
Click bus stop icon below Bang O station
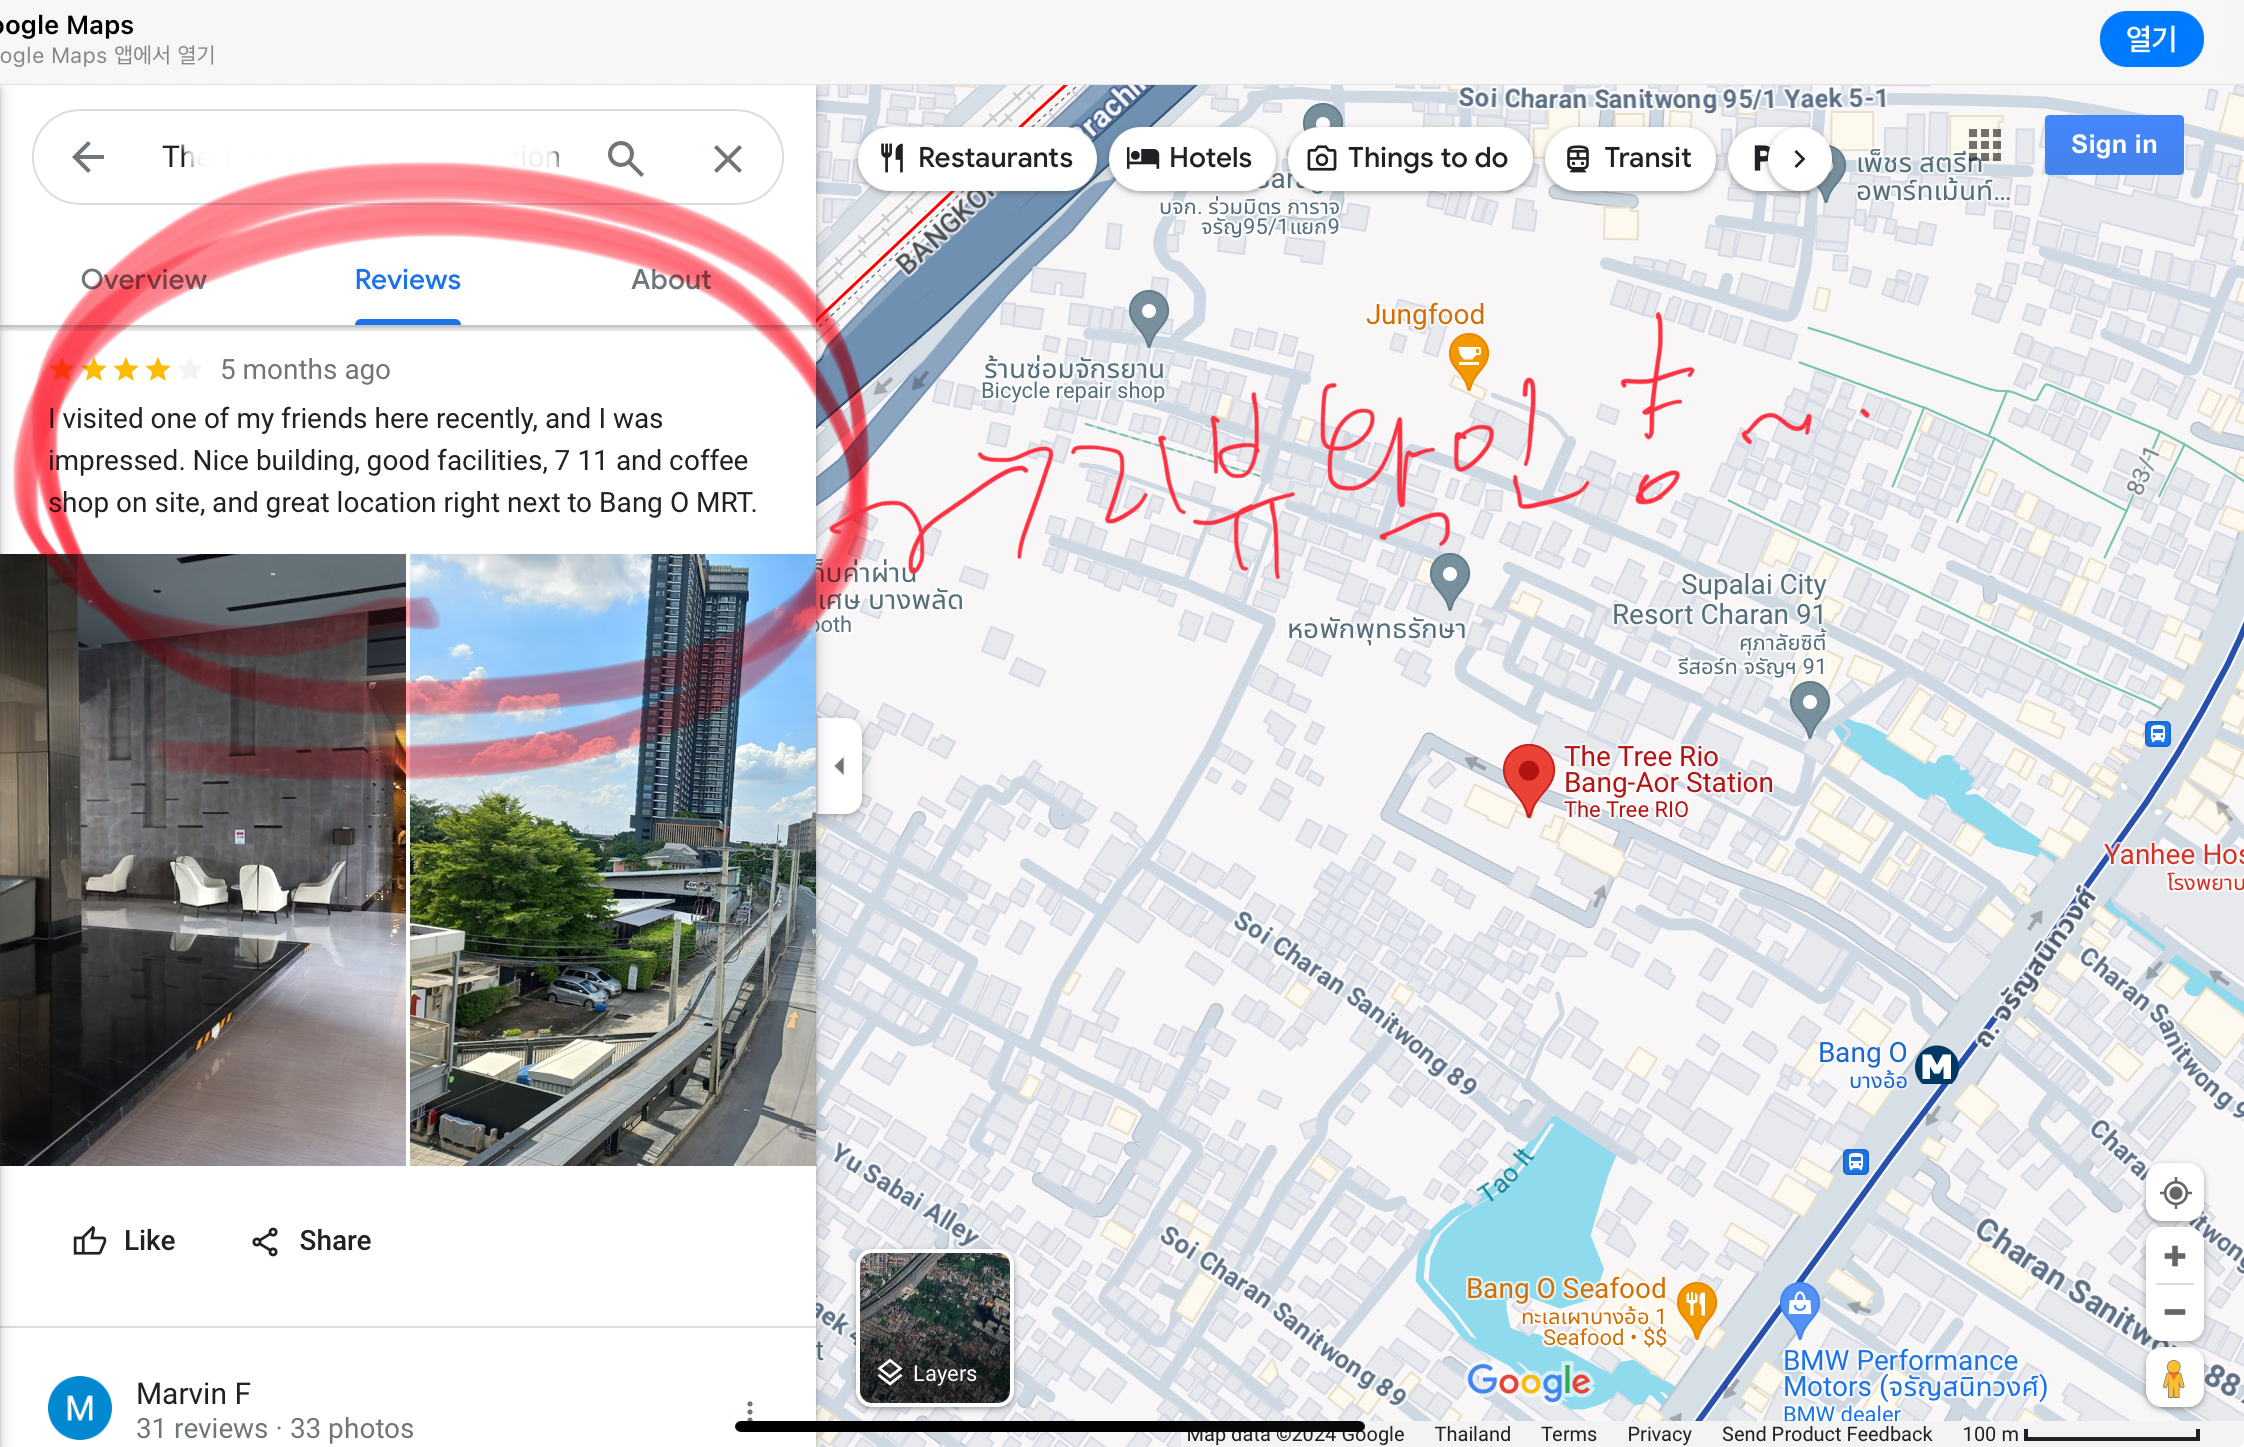pyautogui.click(x=1856, y=1162)
